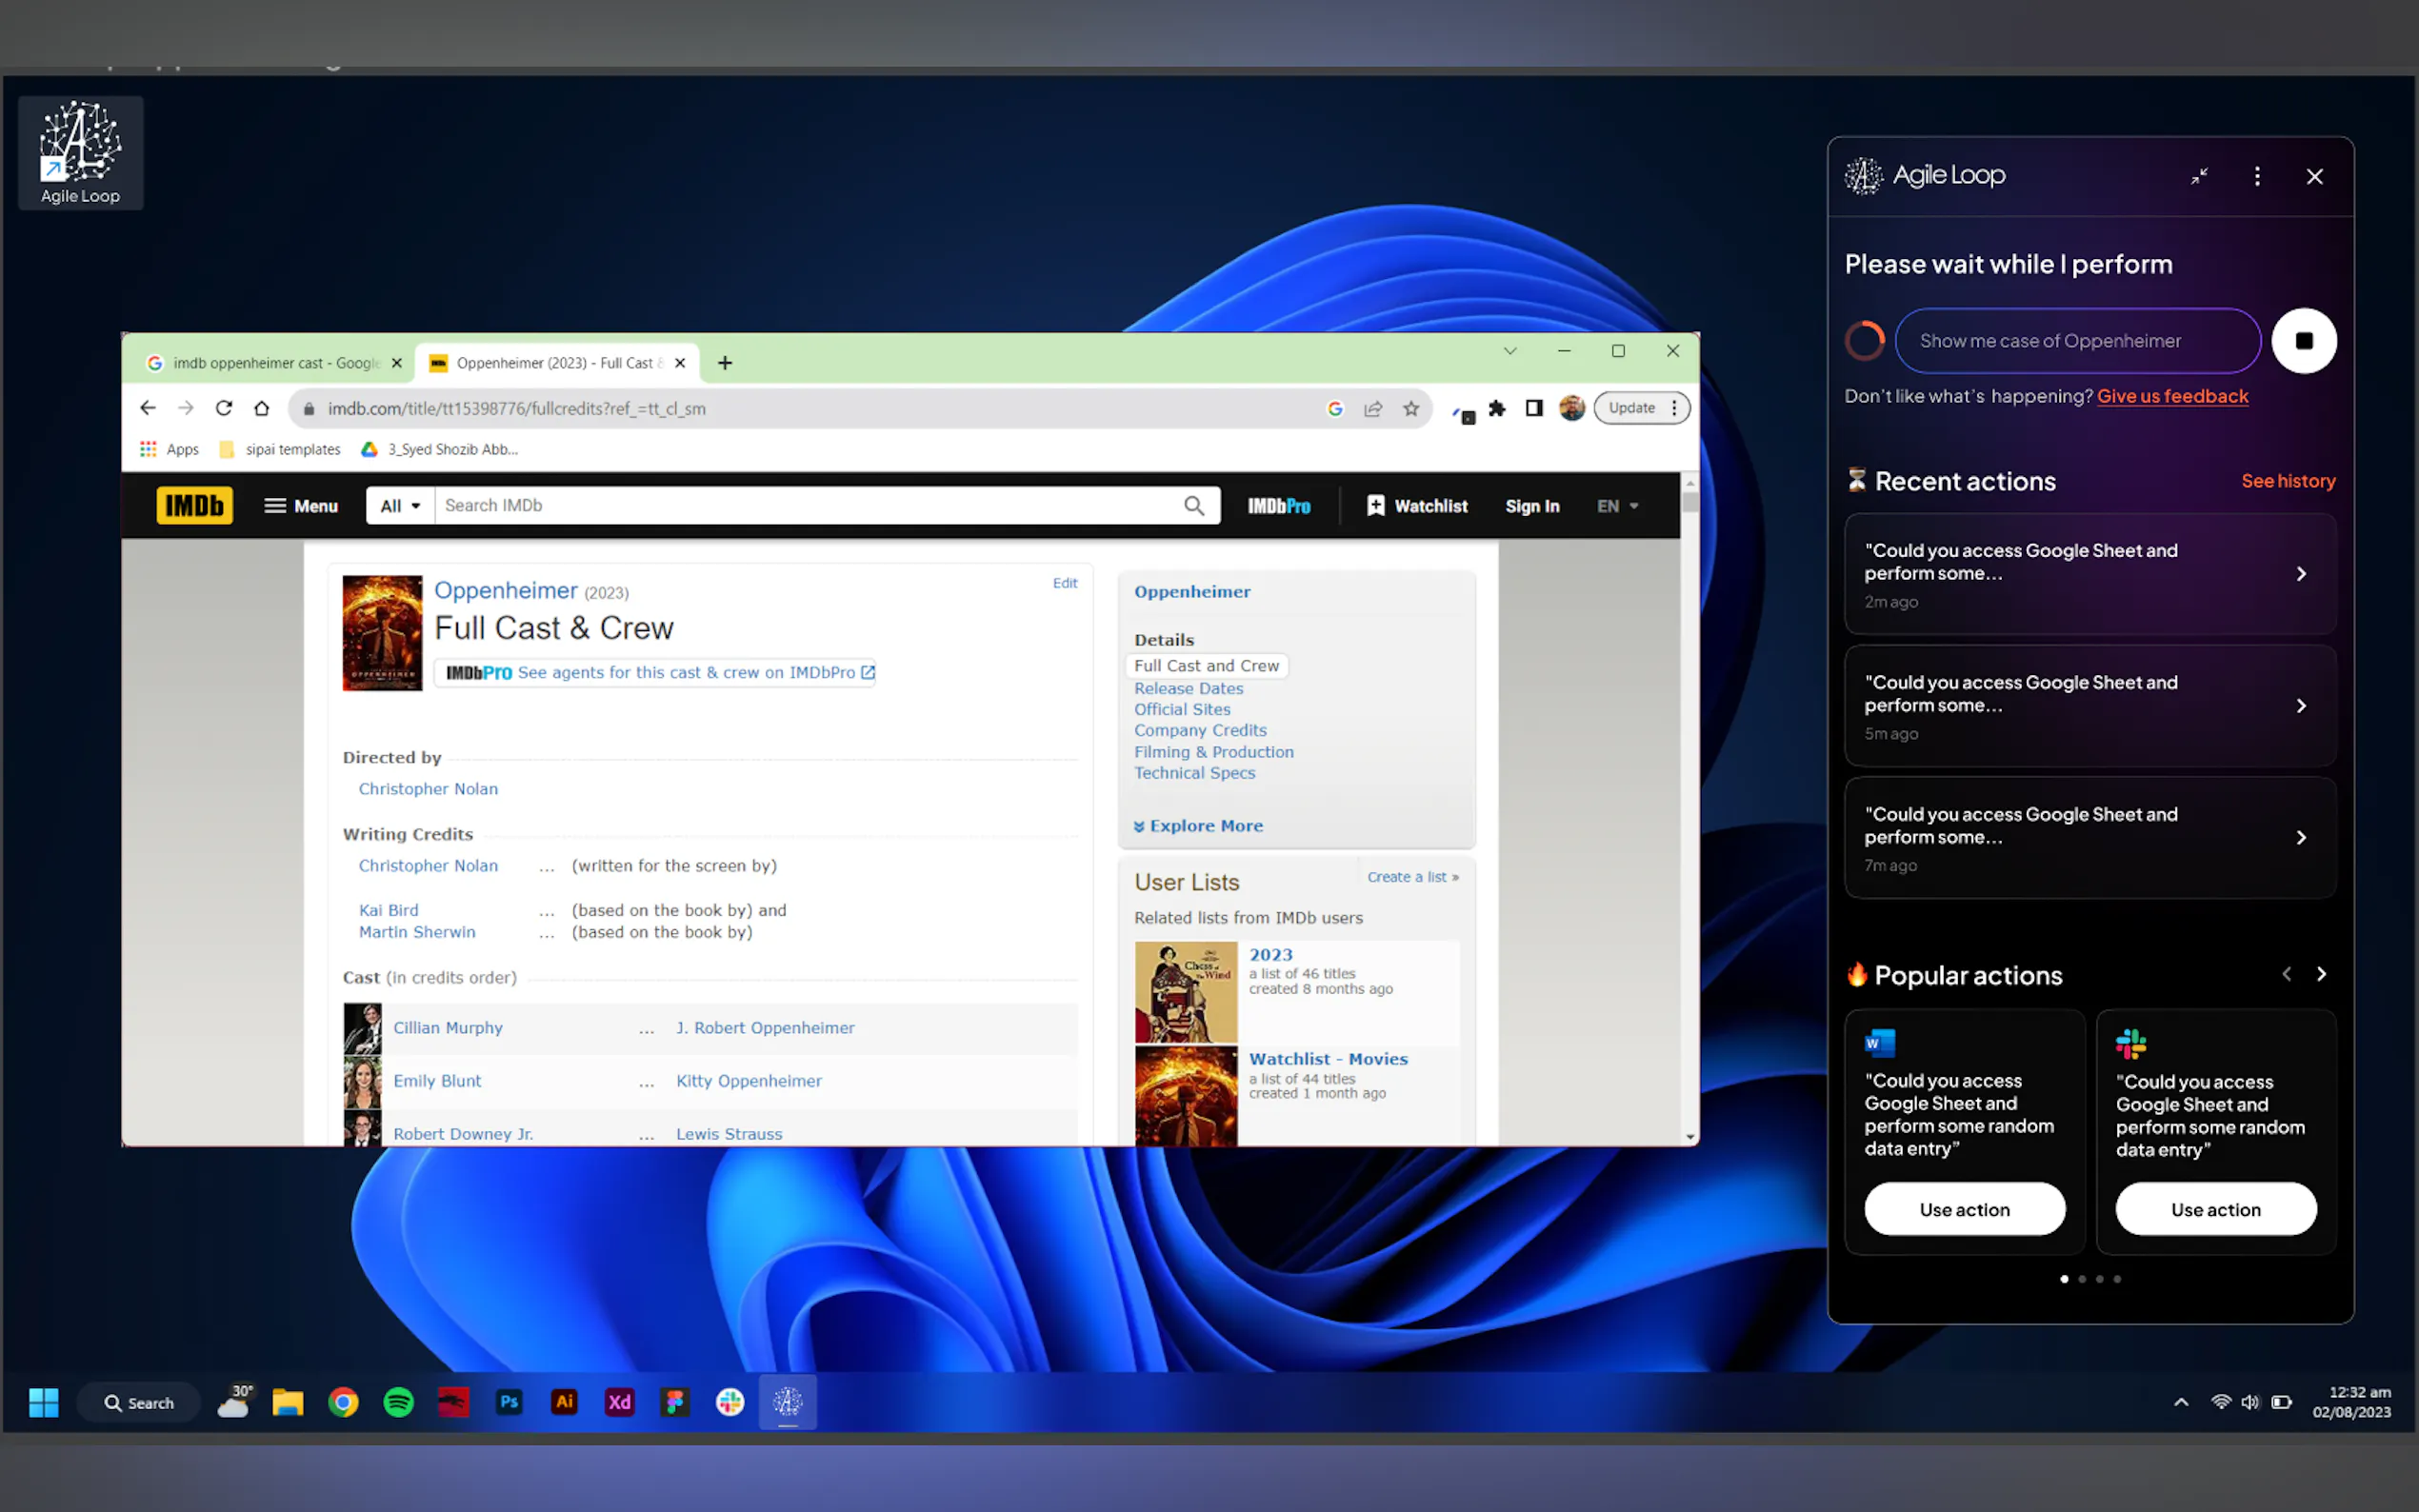Launch File Explorer from taskbar
Screen dimensions: 2419x1512
(288, 1403)
